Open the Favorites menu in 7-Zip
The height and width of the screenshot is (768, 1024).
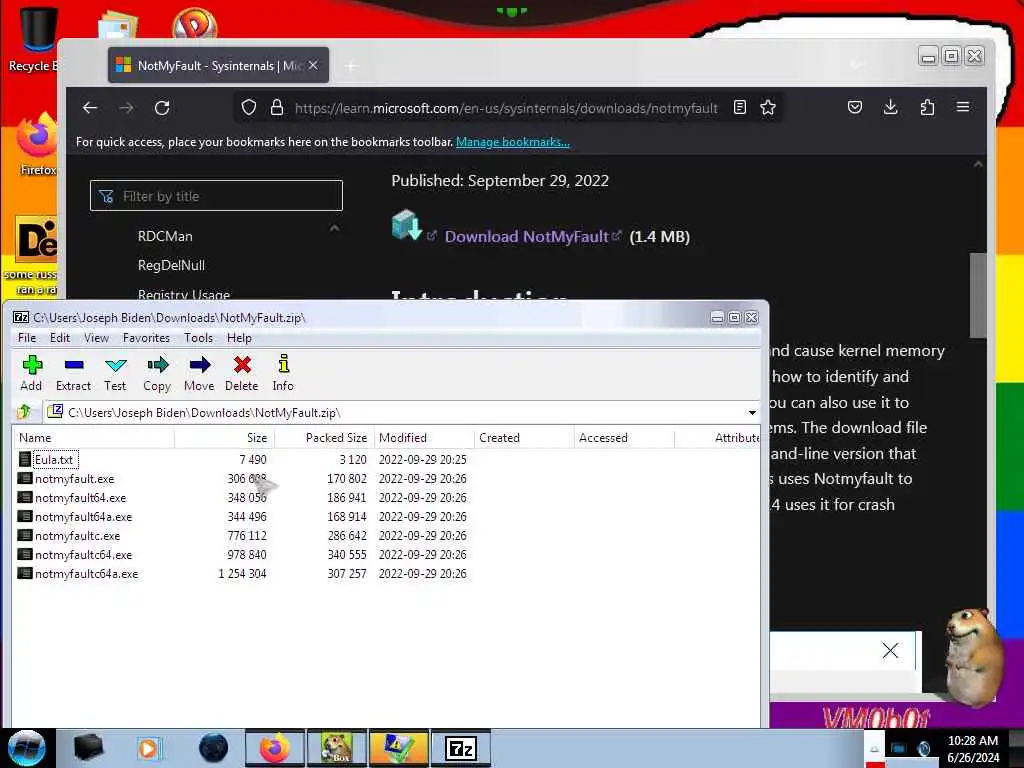[146, 338]
